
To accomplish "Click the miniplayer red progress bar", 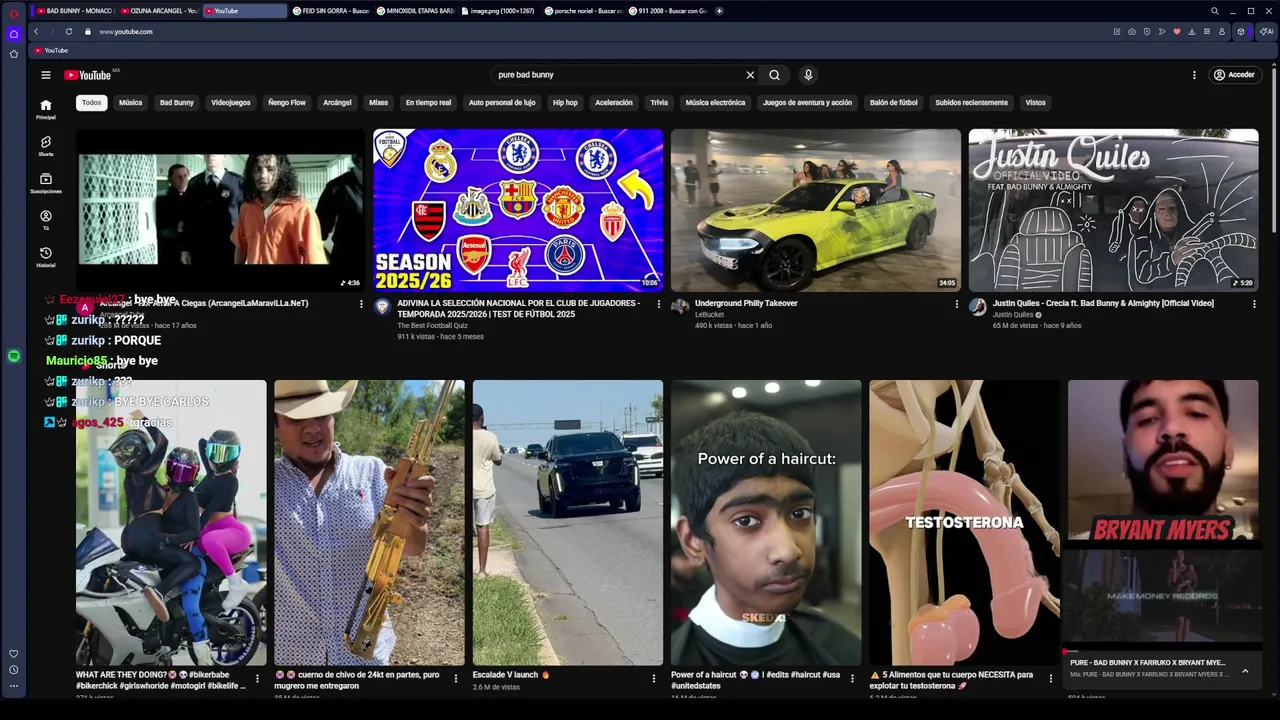I will [1162, 651].
